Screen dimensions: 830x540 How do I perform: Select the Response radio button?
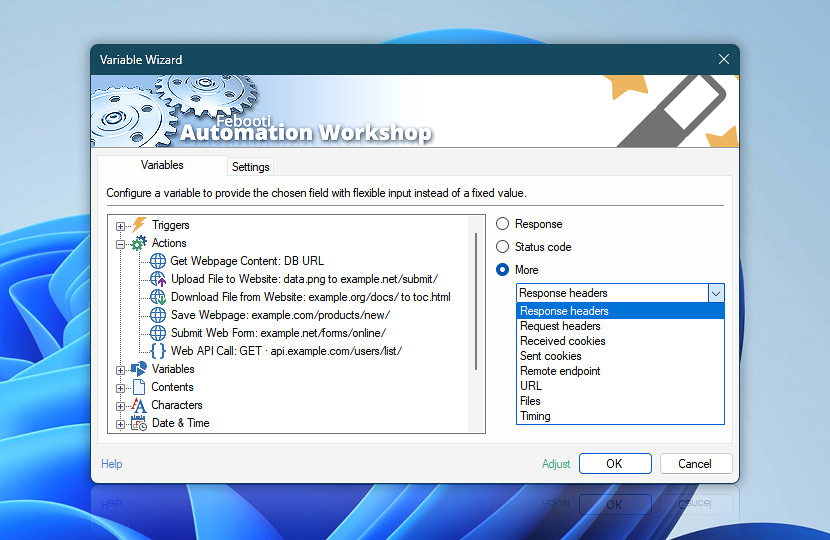tap(502, 224)
